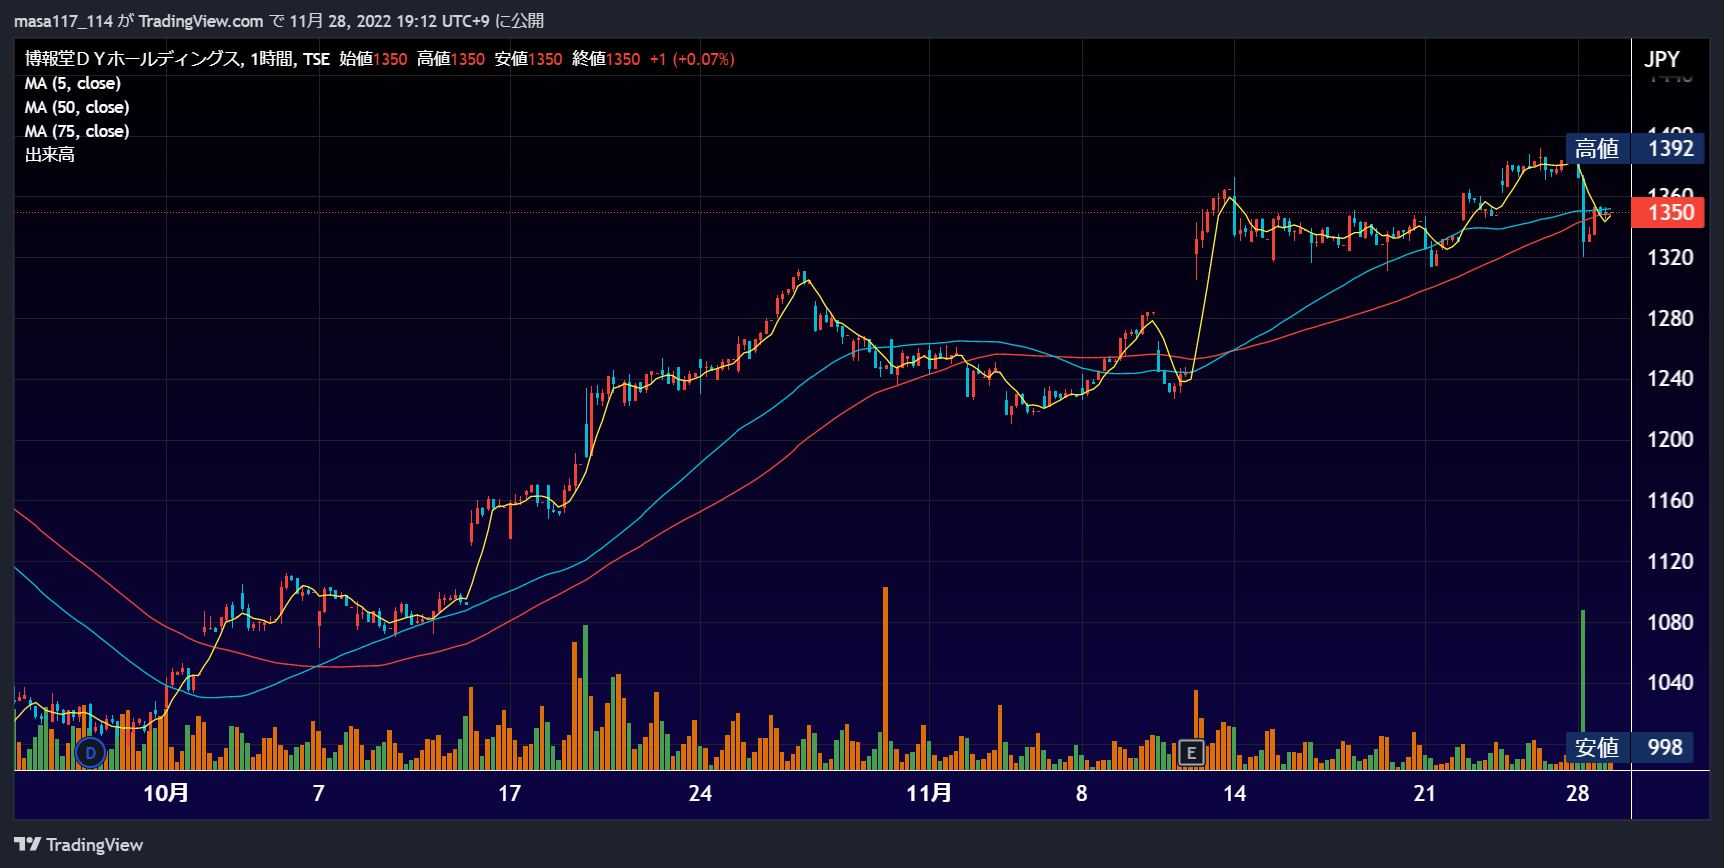Screen dimensions: 1724x868
Task: Click the blue D dividend marker
Action: pyautogui.click(x=90, y=753)
